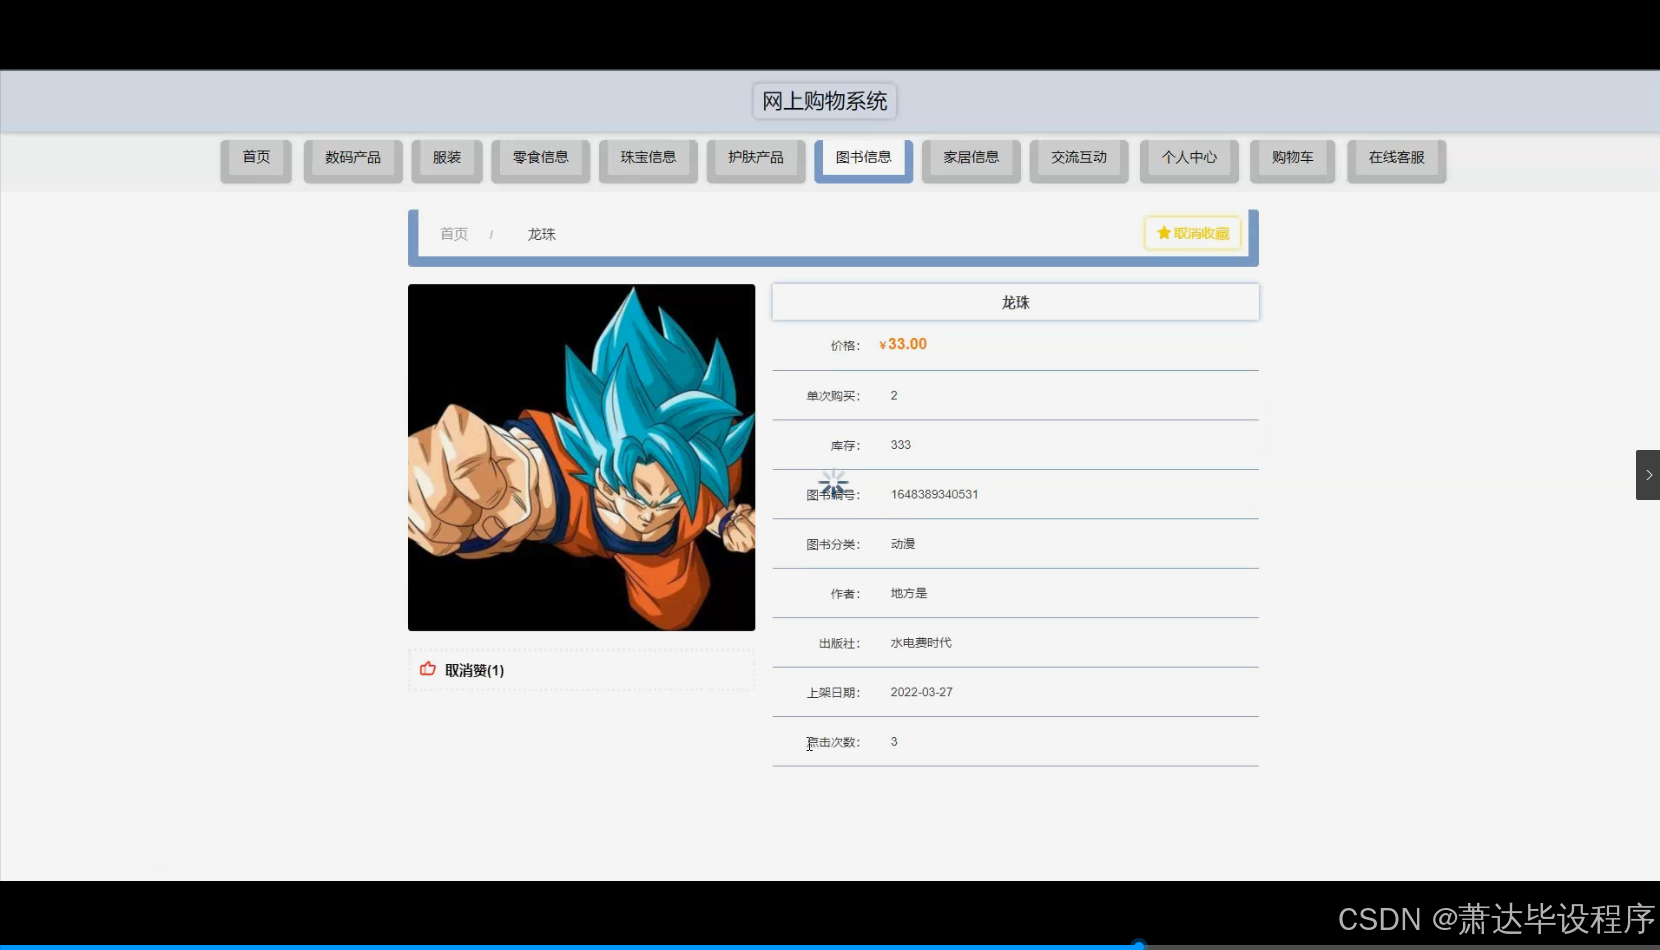This screenshot has height=950, width=1660.
Task: Expand the right-side arrow panel
Action: [x=1648, y=475]
